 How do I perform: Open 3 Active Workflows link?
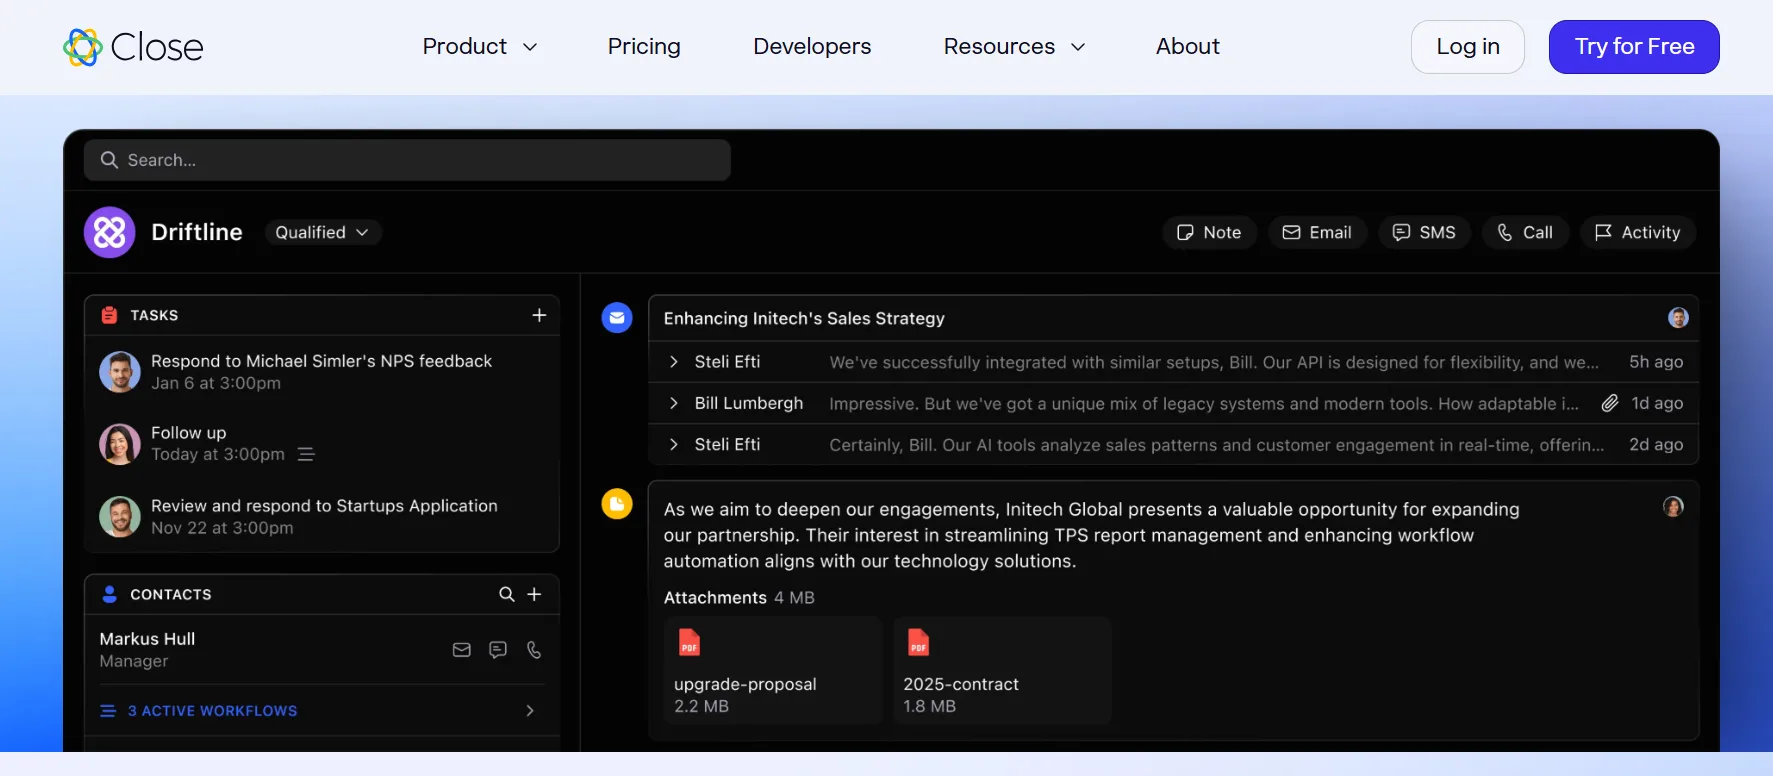(x=212, y=711)
